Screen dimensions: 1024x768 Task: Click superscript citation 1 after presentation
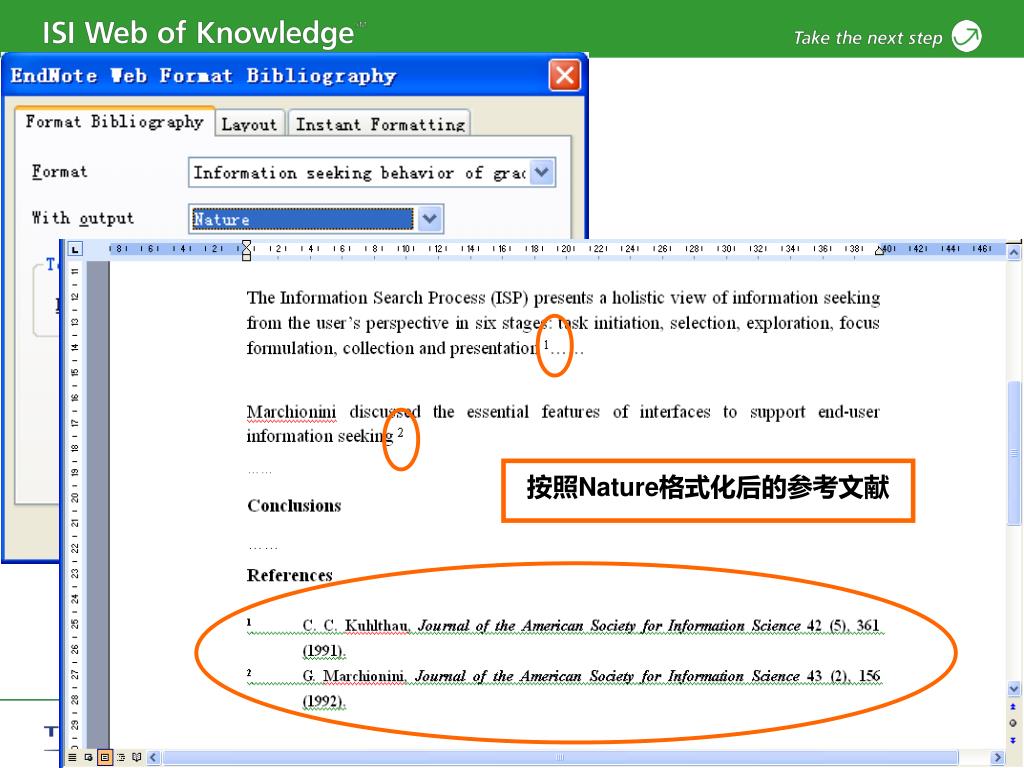(547, 344)
